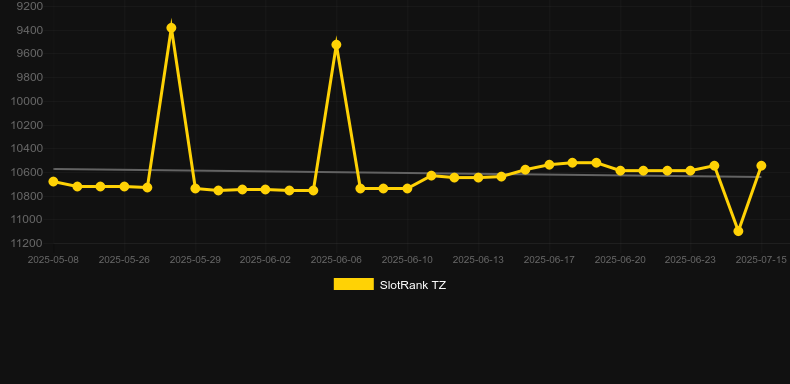Click the 2025-05-08 date axis label

pos(53,260)
